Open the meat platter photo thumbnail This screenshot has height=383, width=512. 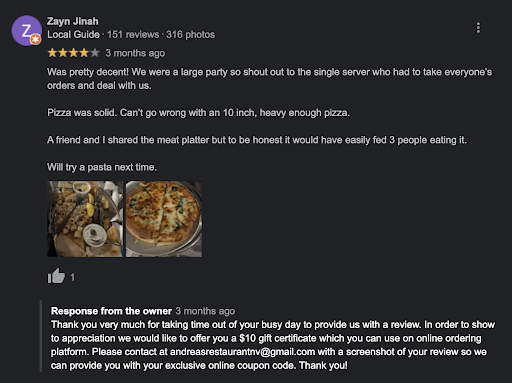85,219
